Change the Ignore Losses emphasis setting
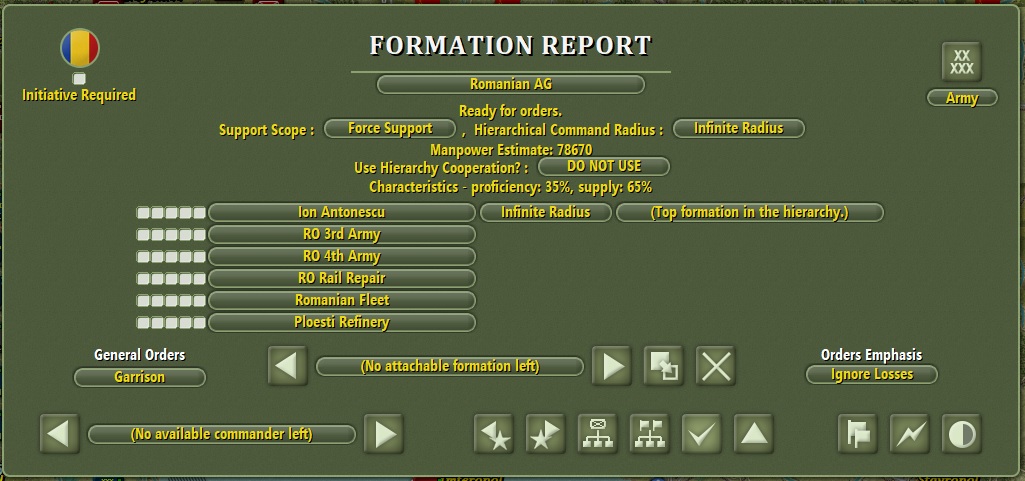Screen dimensions: 1025x481 tap(871, 374)
